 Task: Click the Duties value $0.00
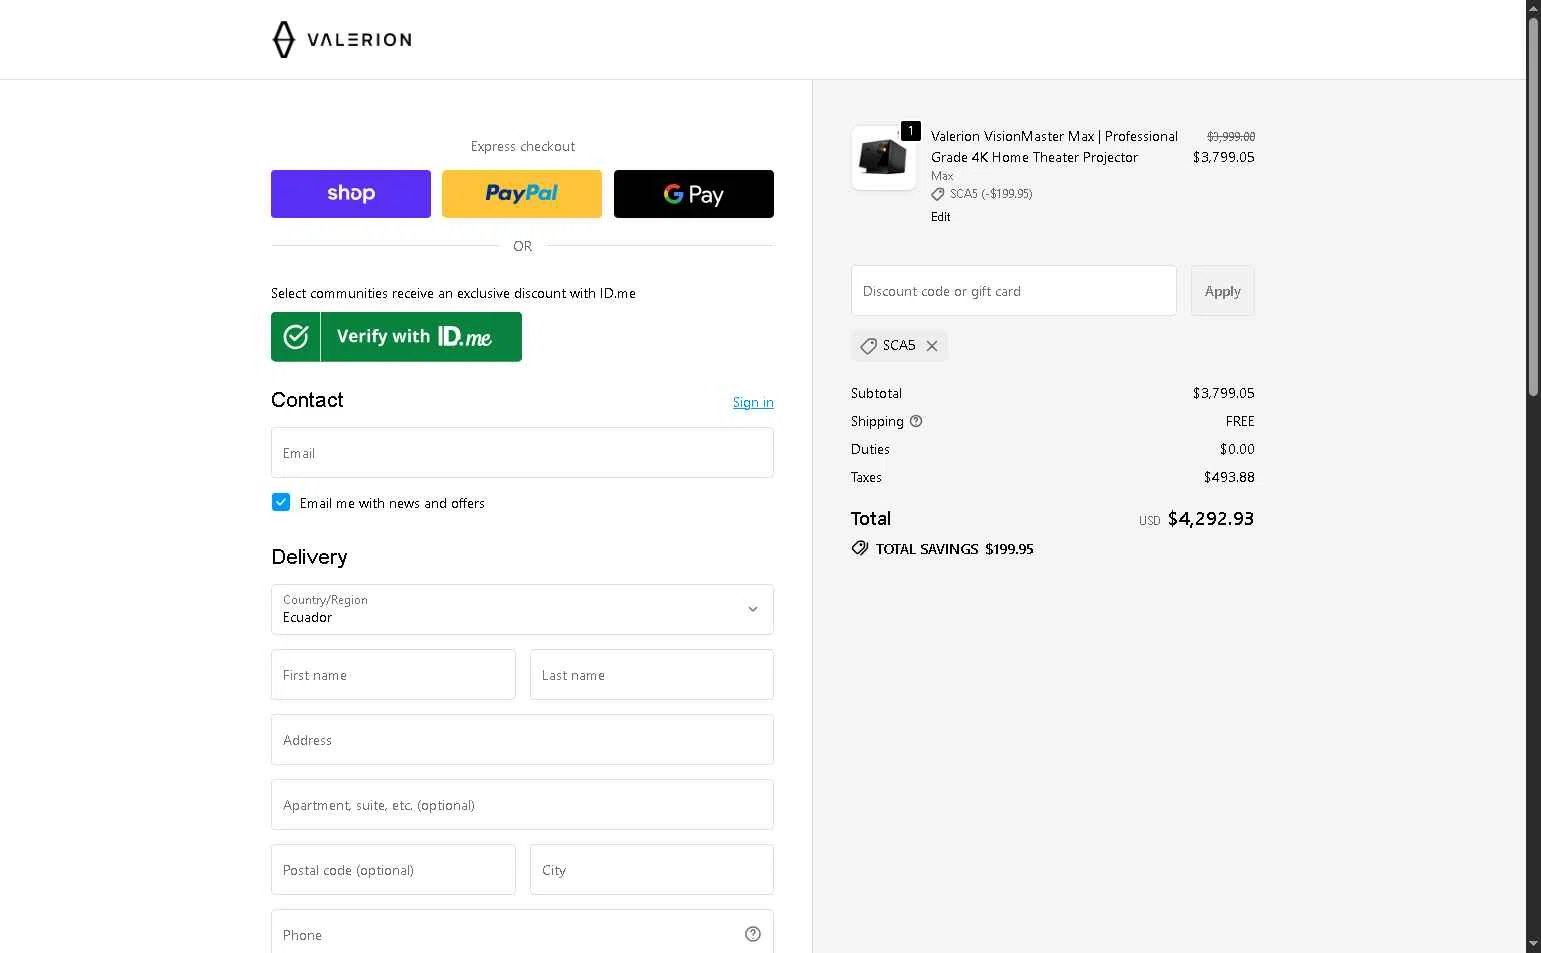click(1237, 449)
